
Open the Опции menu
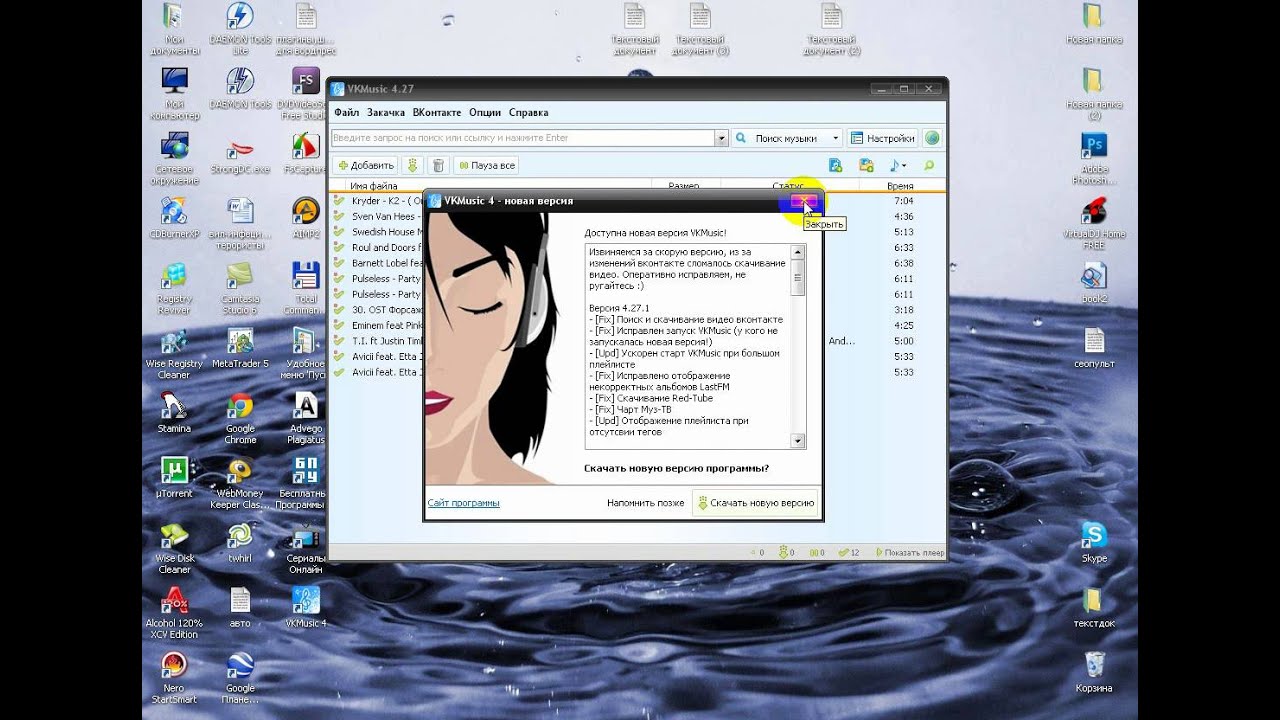click(485, 113)
